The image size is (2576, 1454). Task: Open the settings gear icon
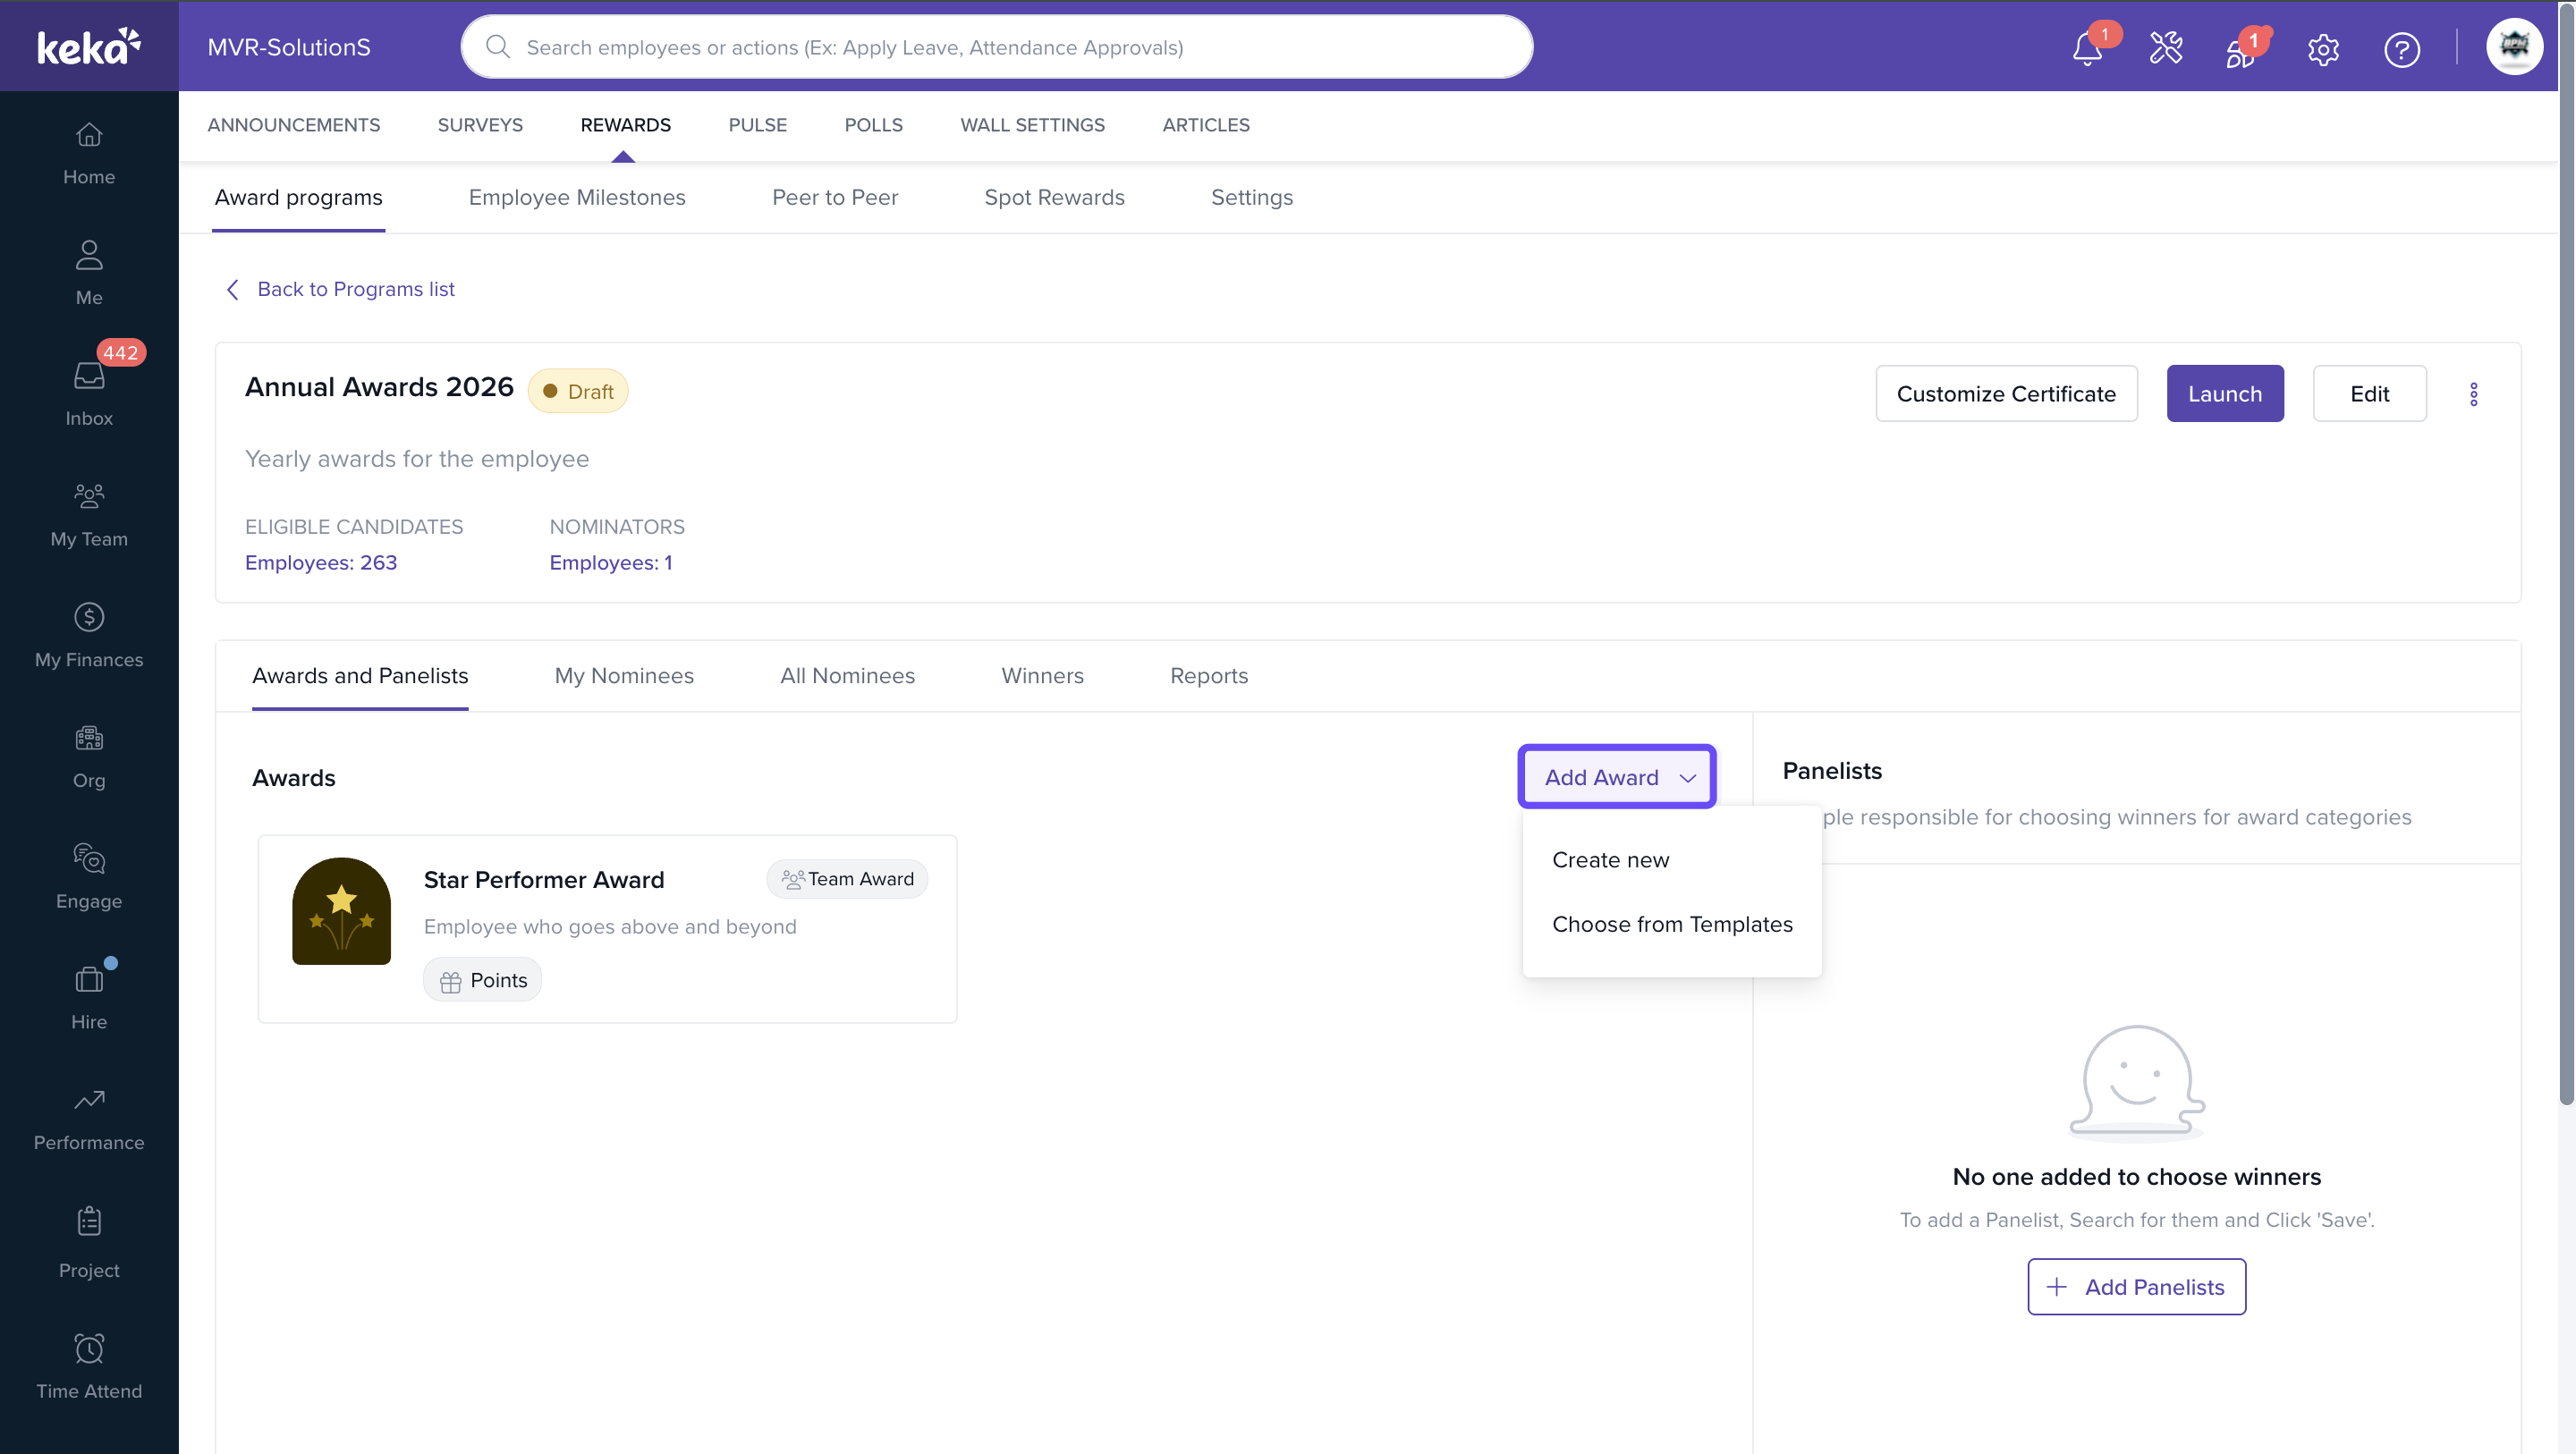click(x=2322, y=49)
